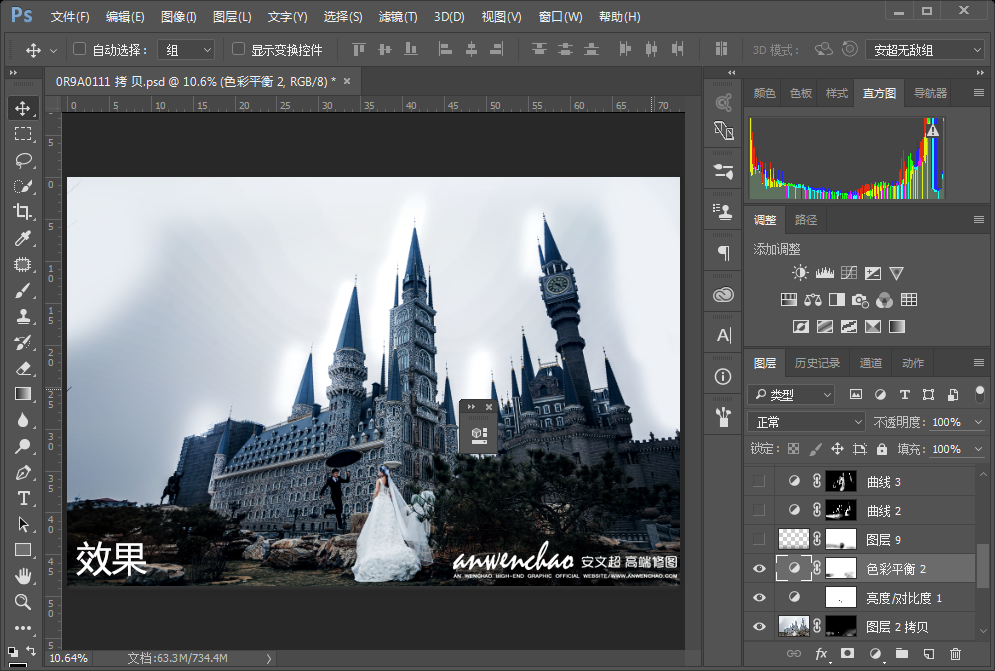995x671 pixels.
Task: Open the 组 auto-select dropdown
Action: (186, 50)
